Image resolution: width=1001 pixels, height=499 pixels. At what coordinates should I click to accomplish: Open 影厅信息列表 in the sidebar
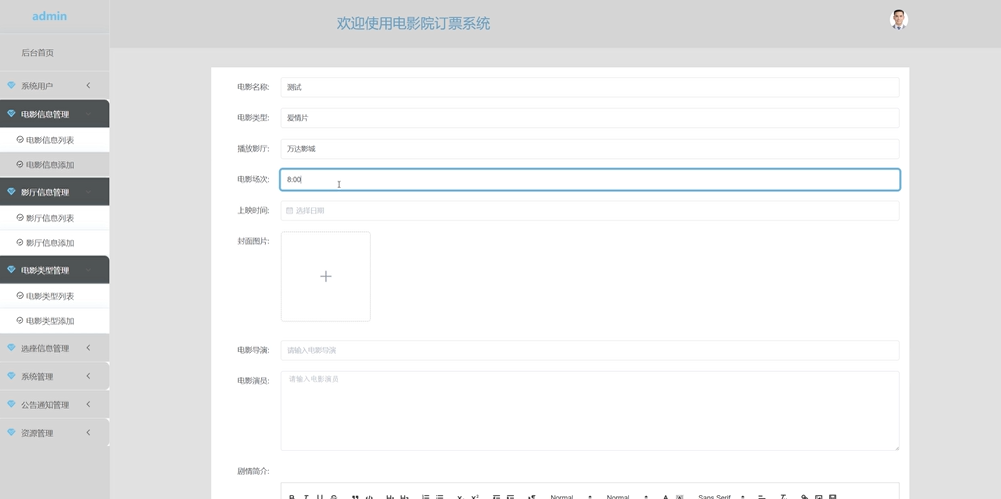(54, 218)
